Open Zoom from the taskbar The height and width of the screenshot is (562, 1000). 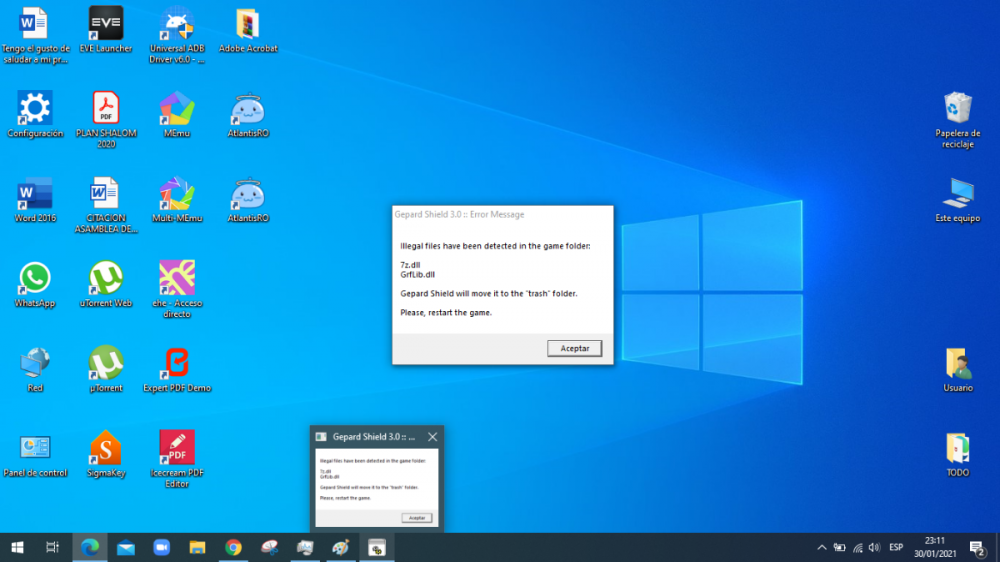point(161,547)
